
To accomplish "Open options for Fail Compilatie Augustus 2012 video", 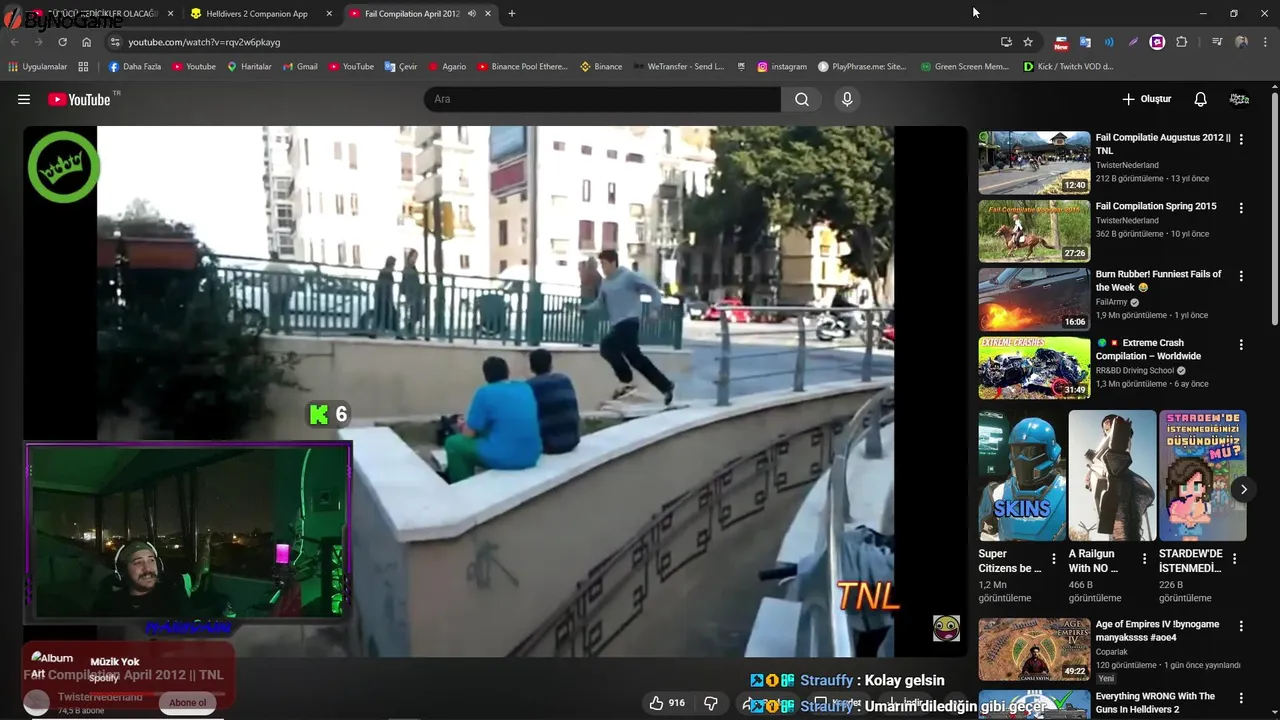I will pos(1241,139).
